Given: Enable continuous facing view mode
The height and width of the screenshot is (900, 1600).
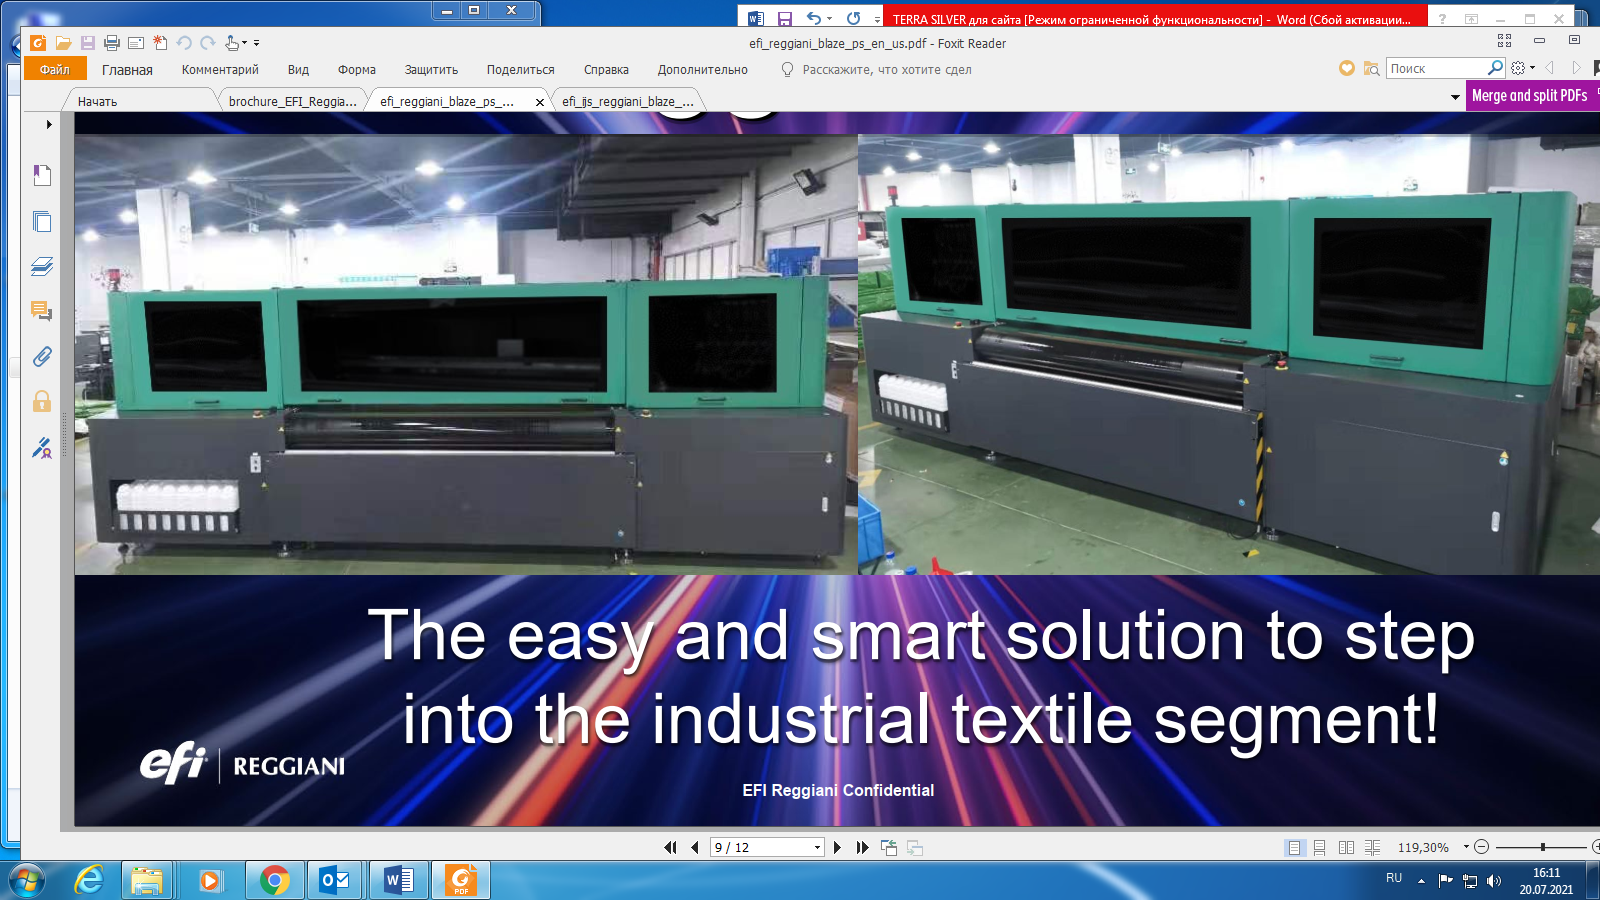Looking at the screenshot, I should click(1372, 847).
